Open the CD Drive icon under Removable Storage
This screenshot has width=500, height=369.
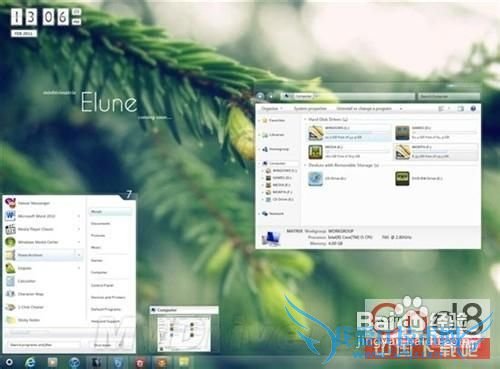tap(315, 178)
